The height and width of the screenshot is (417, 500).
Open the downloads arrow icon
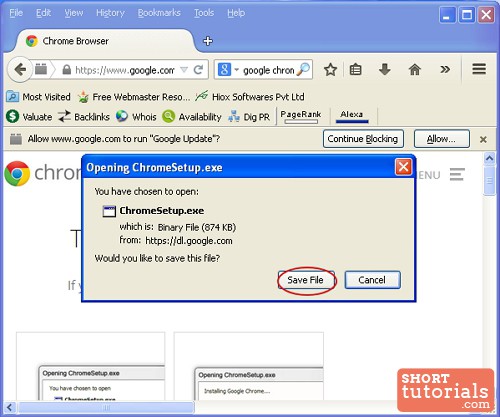(x=385, y=70)
